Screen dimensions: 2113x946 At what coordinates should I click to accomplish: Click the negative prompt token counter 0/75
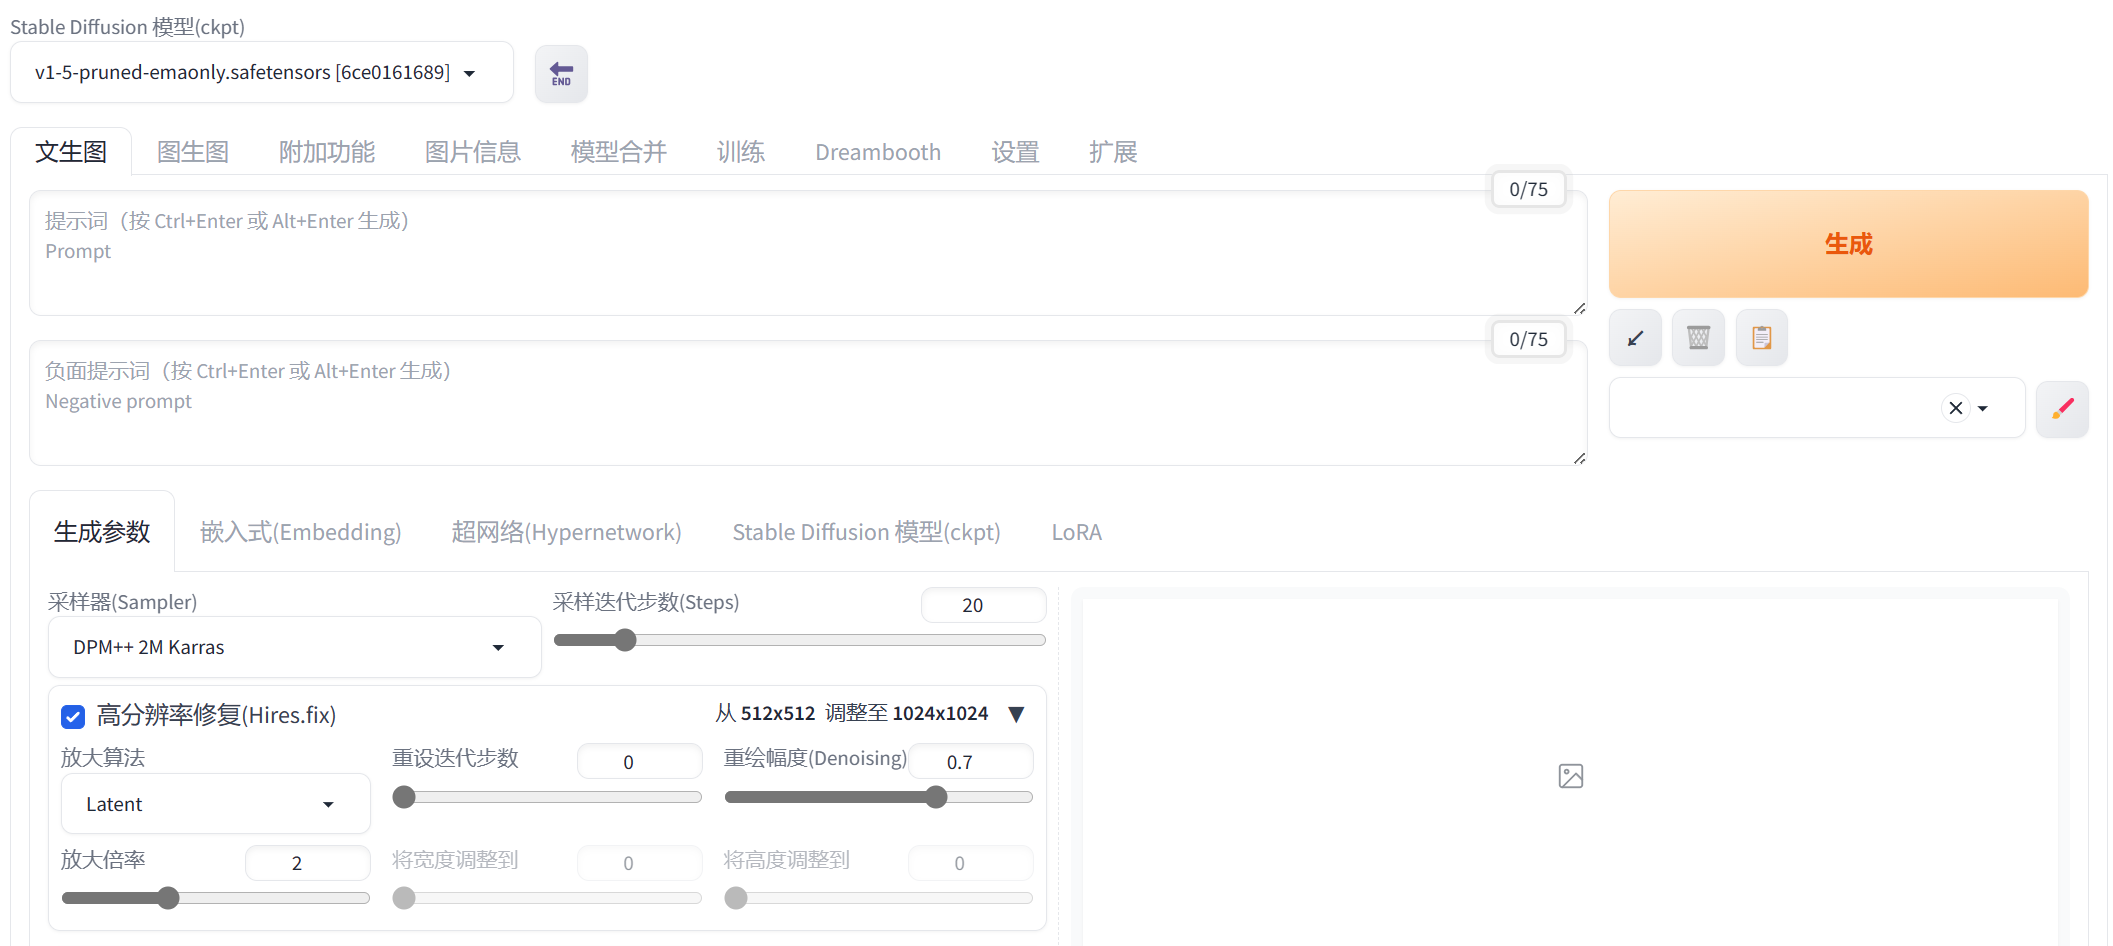pos(1528,339)
